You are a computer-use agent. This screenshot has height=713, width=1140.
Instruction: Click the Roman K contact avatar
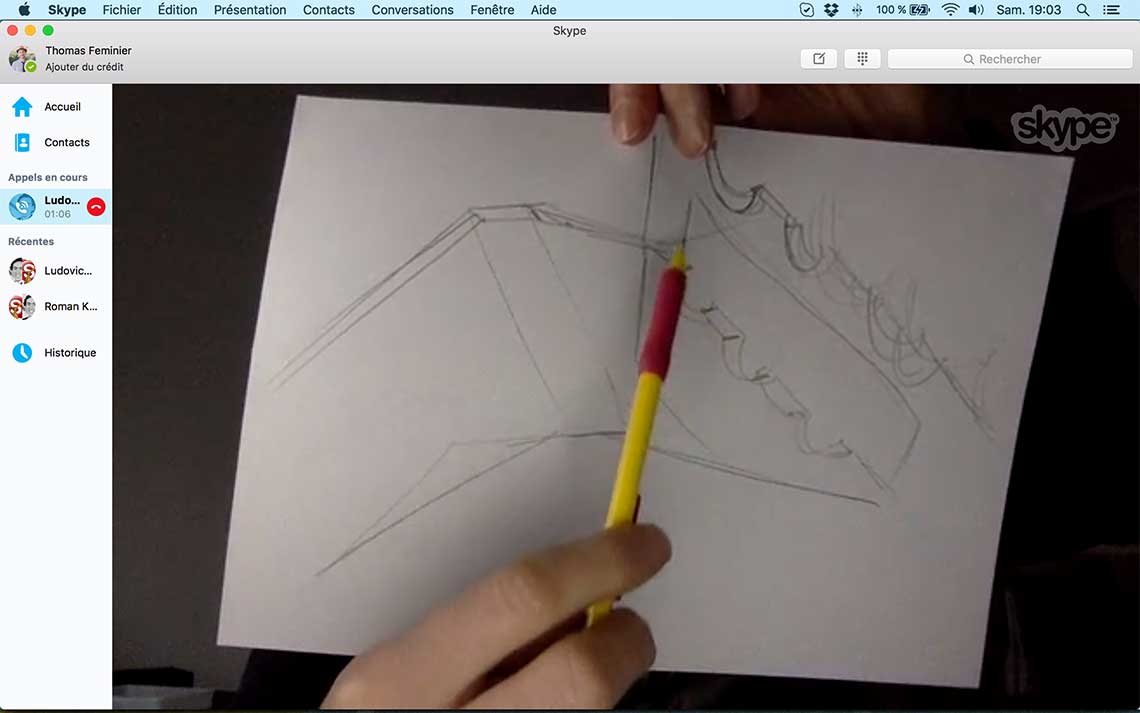click(23, 307)
